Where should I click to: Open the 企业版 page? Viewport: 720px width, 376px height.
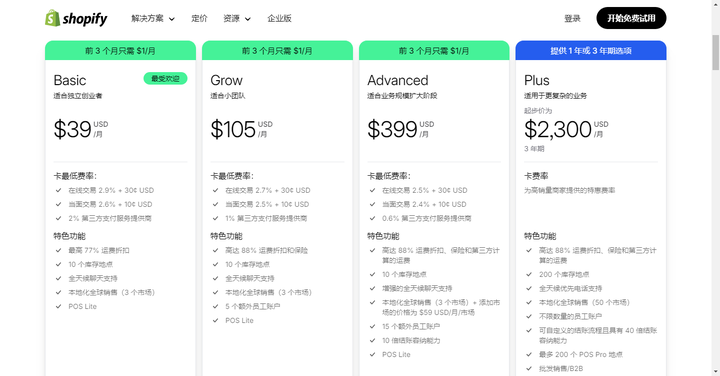click(279, 18)
